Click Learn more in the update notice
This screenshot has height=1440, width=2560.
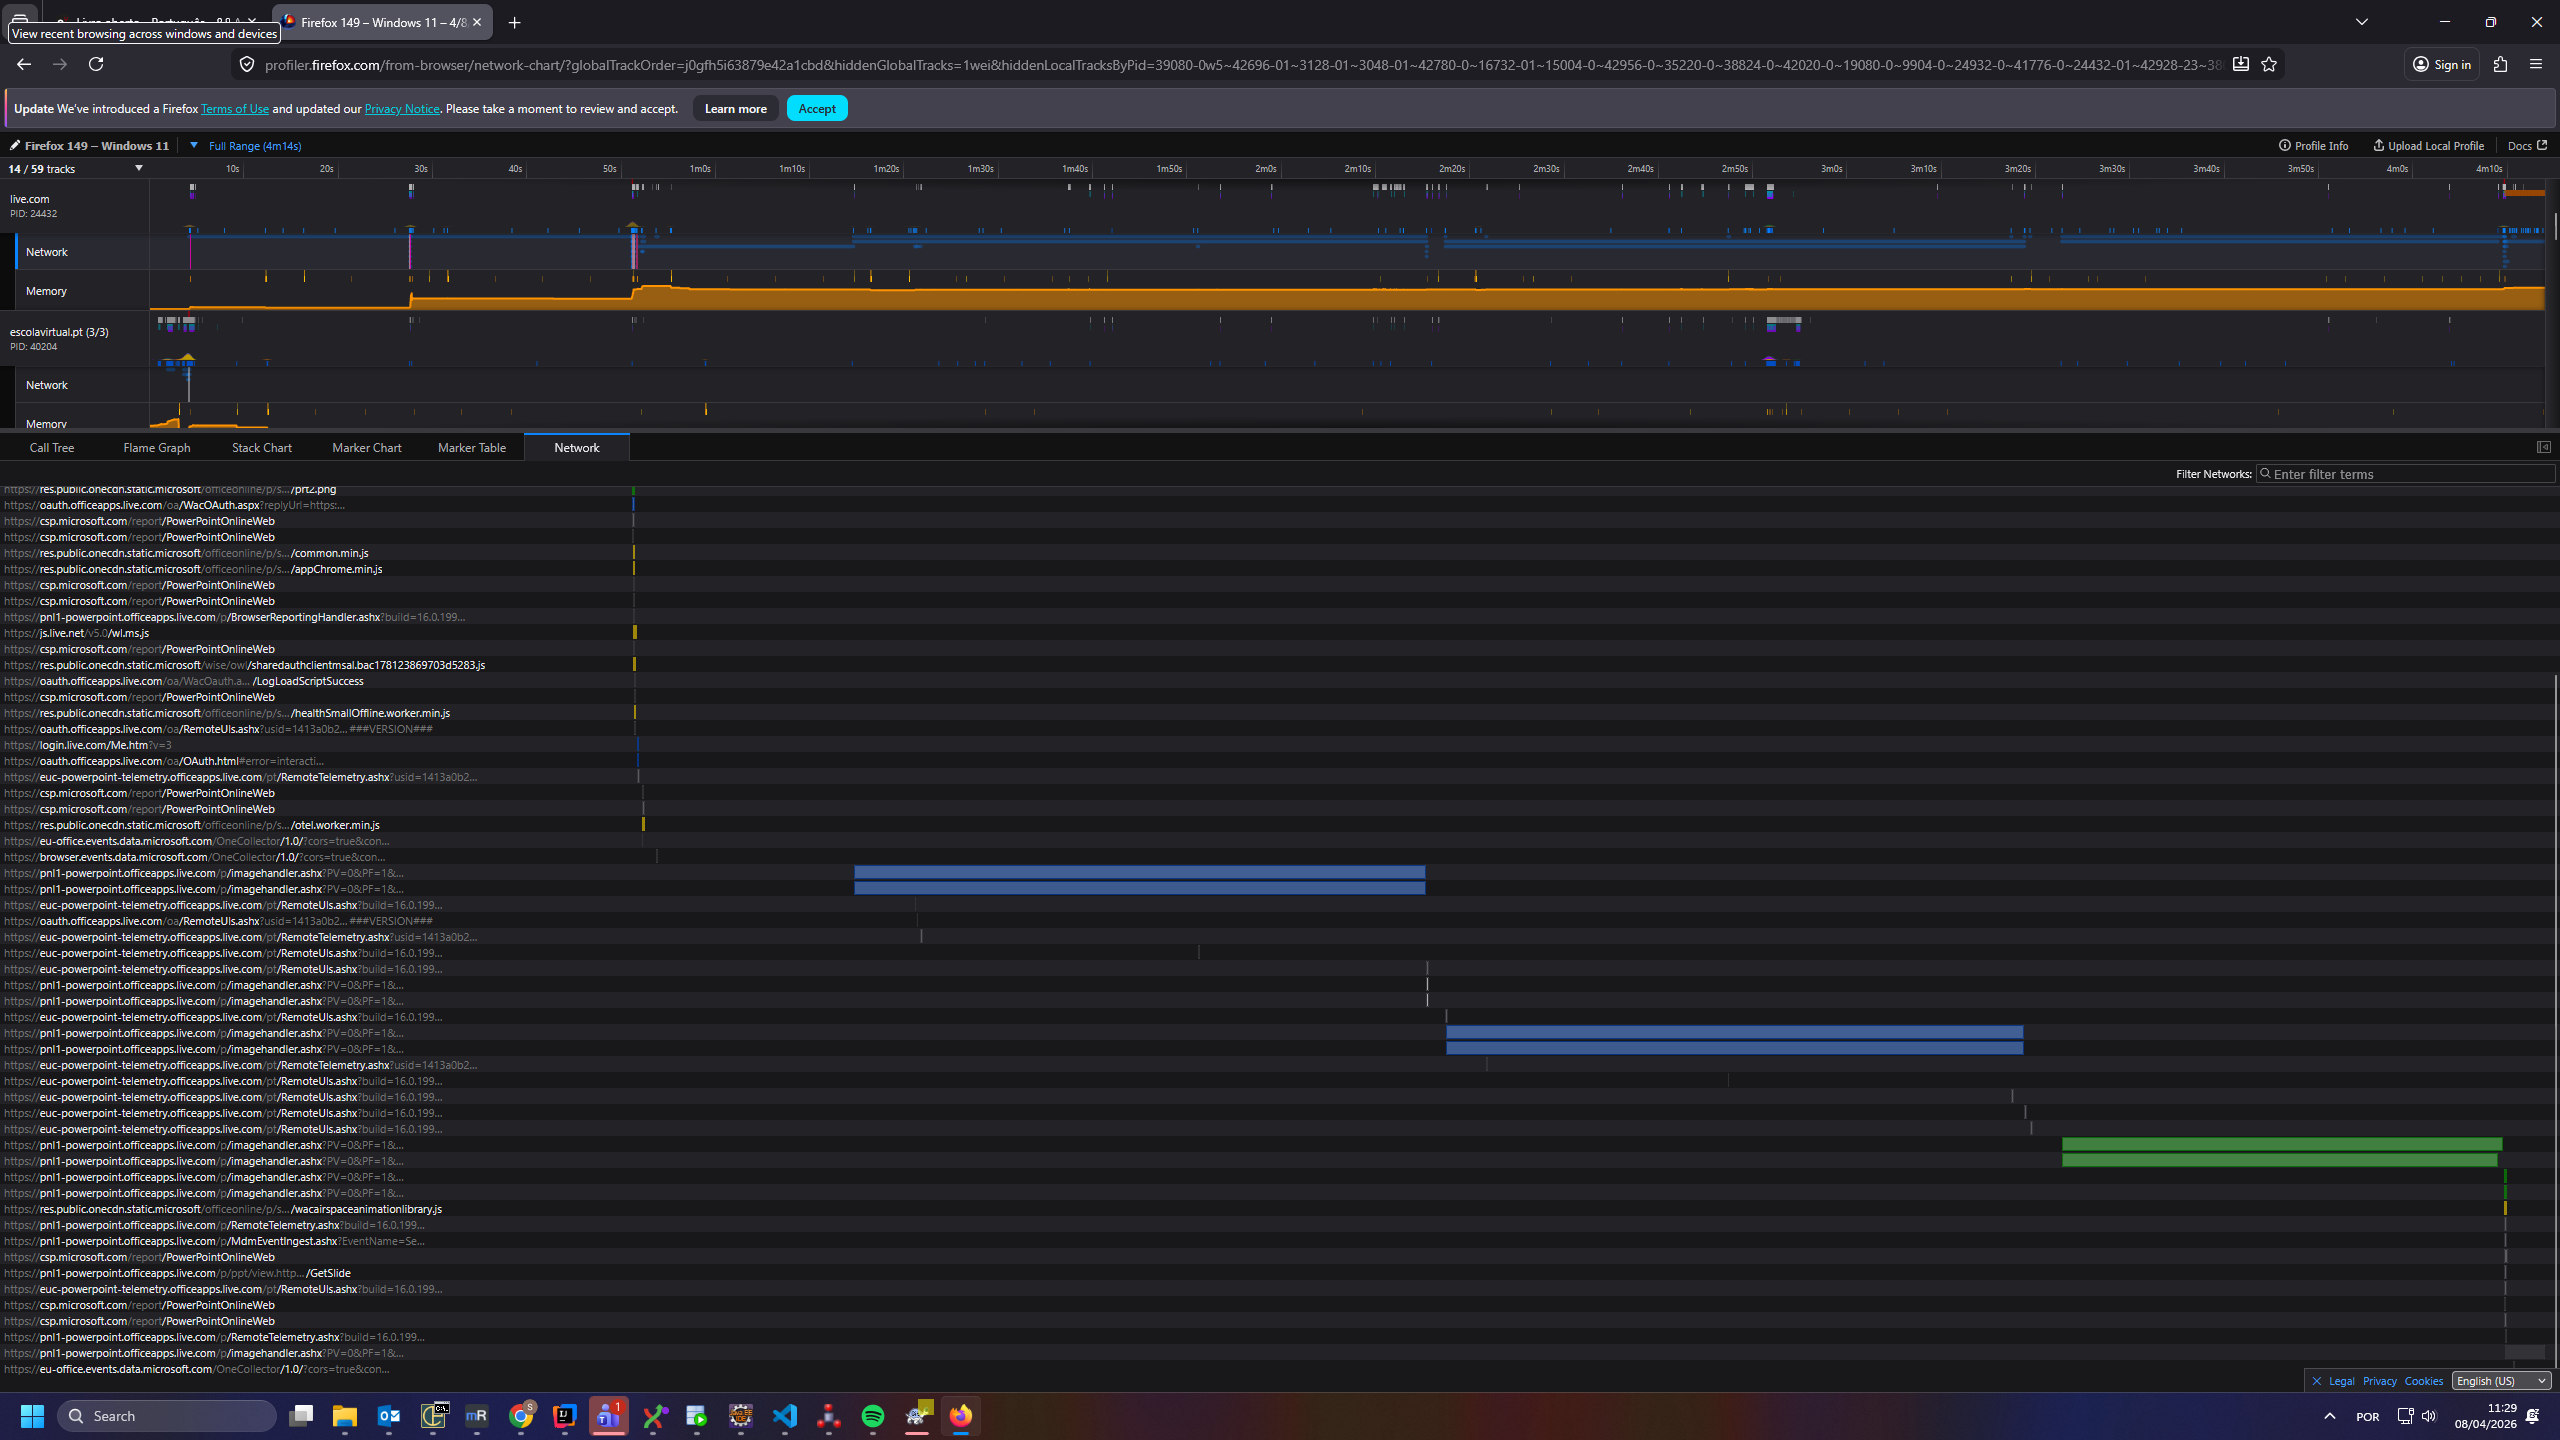(x=736, y=109)
